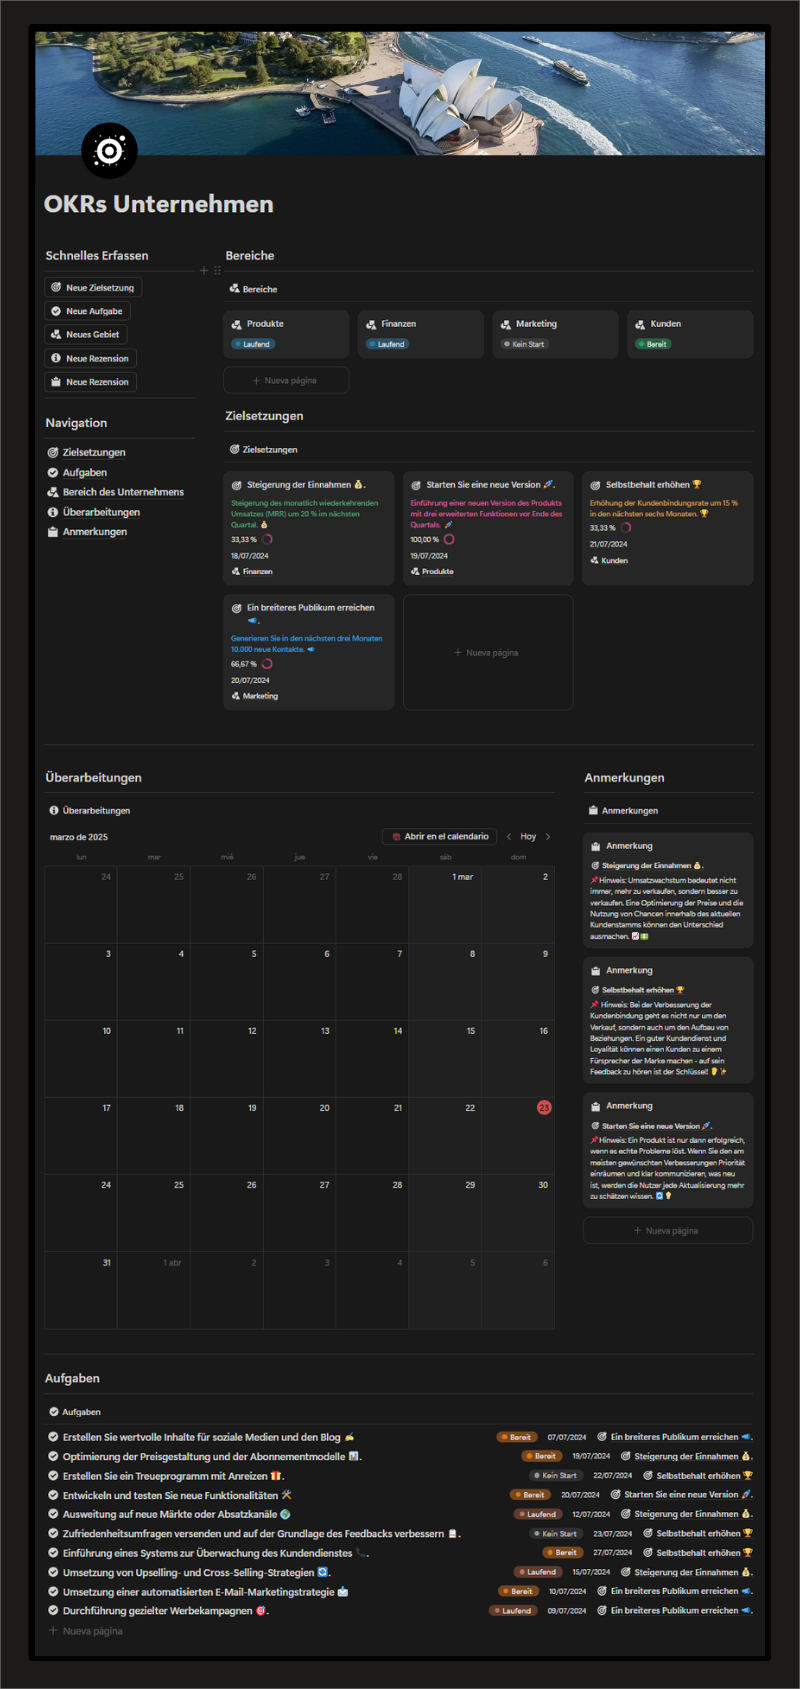The width and height of the screenshot is (800, 1689).
Task: Toggle checkmark for Durchführung gezielter Werbekampagnen task
Action: pos(54,1611)
